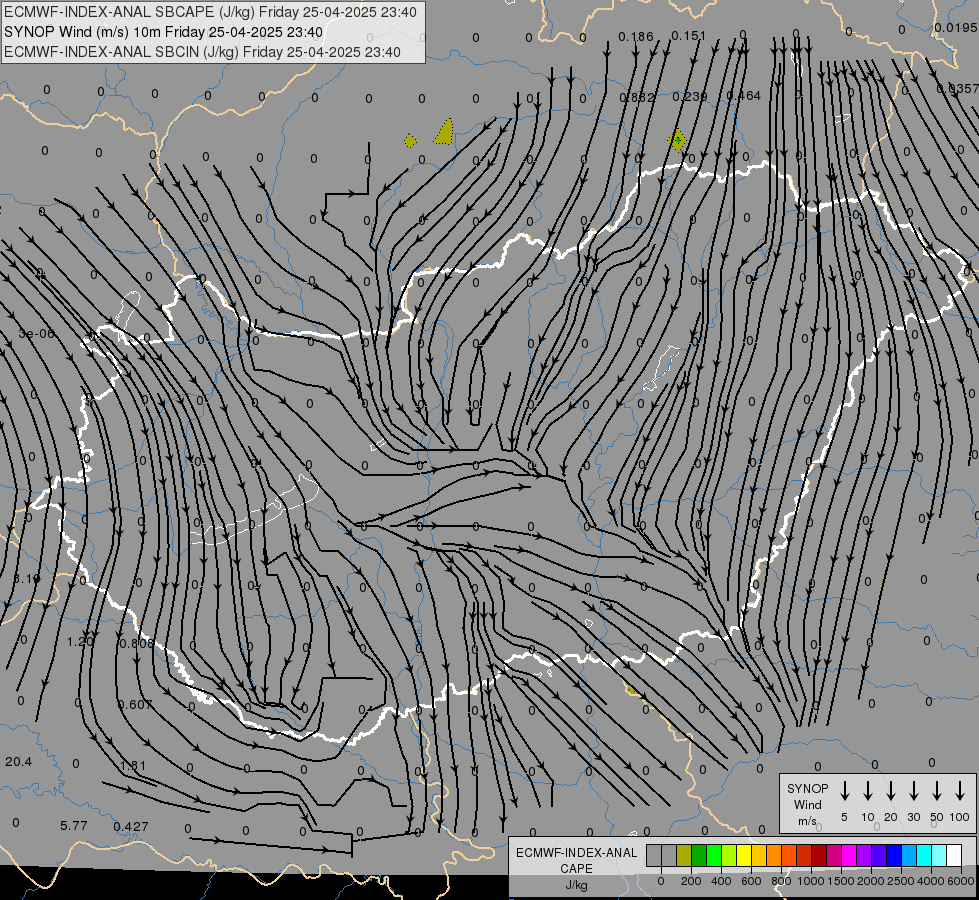Click the map value 0.464

point(744,96)
